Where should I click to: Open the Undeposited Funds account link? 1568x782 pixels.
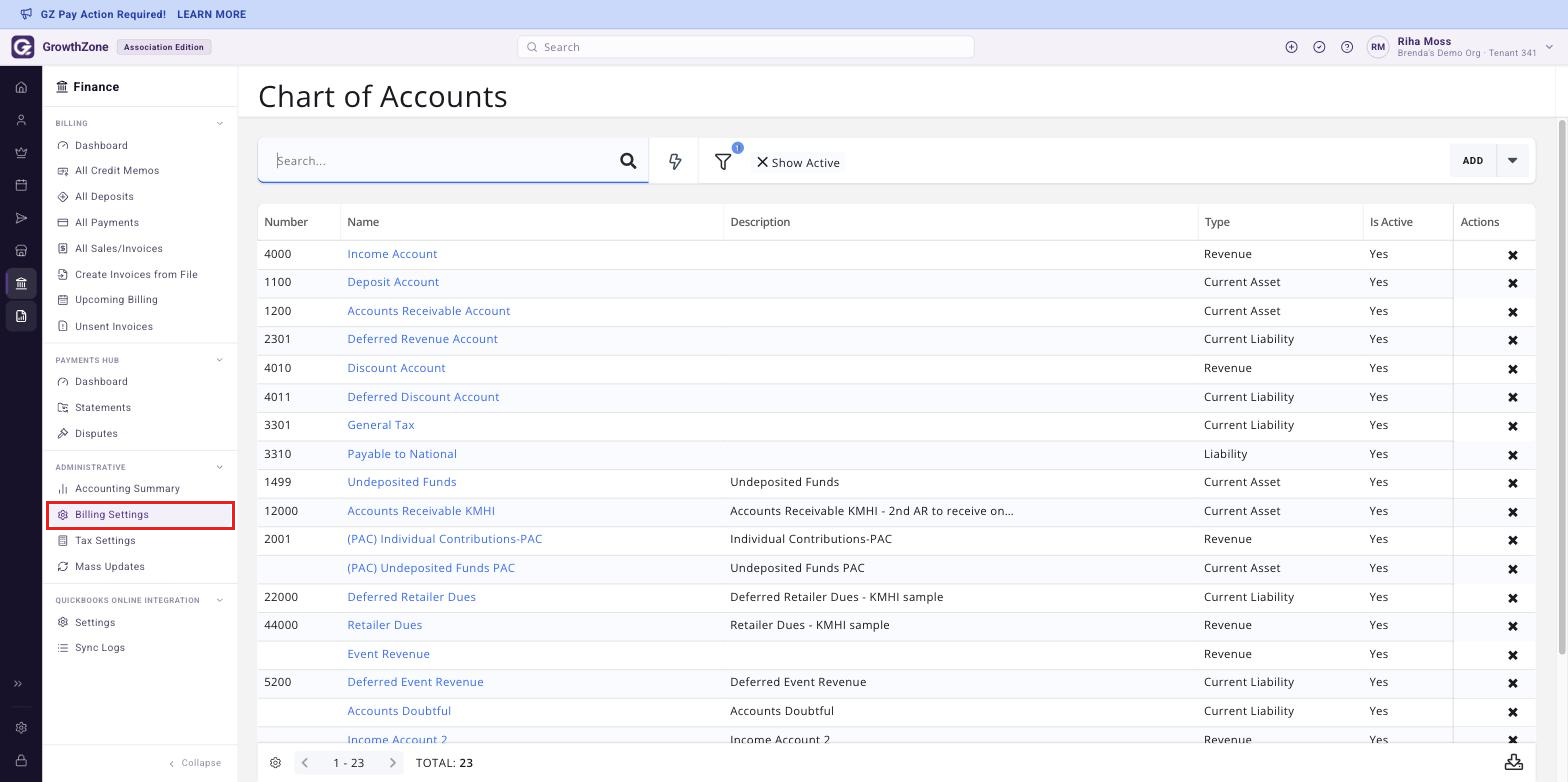(401, 482)
